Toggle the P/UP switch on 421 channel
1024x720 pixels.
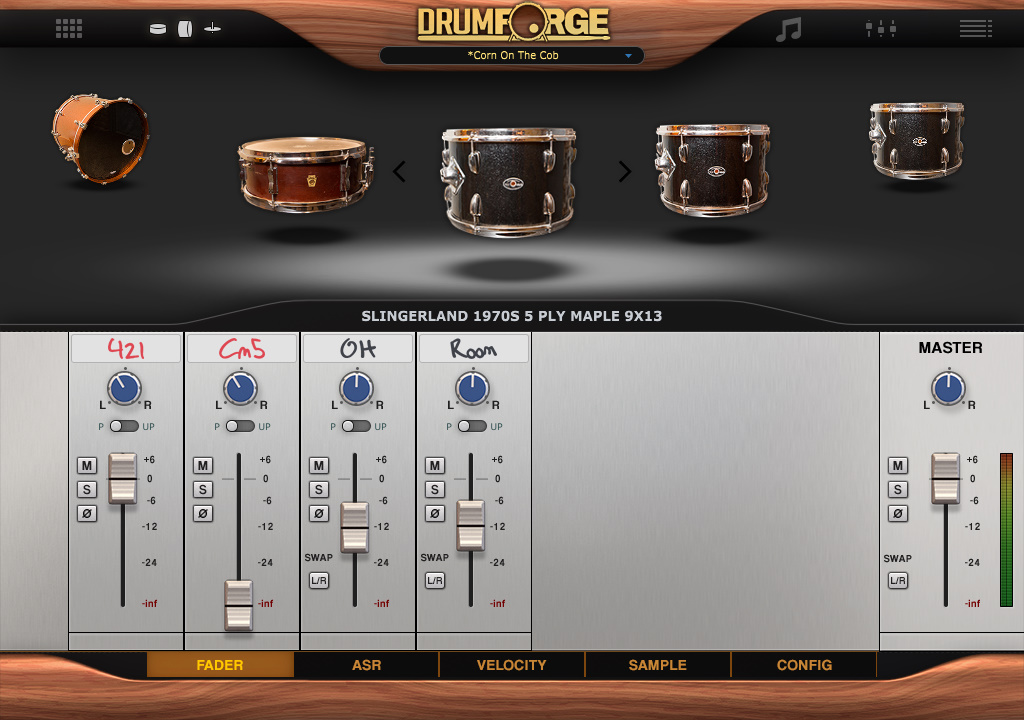coord(124,426)
